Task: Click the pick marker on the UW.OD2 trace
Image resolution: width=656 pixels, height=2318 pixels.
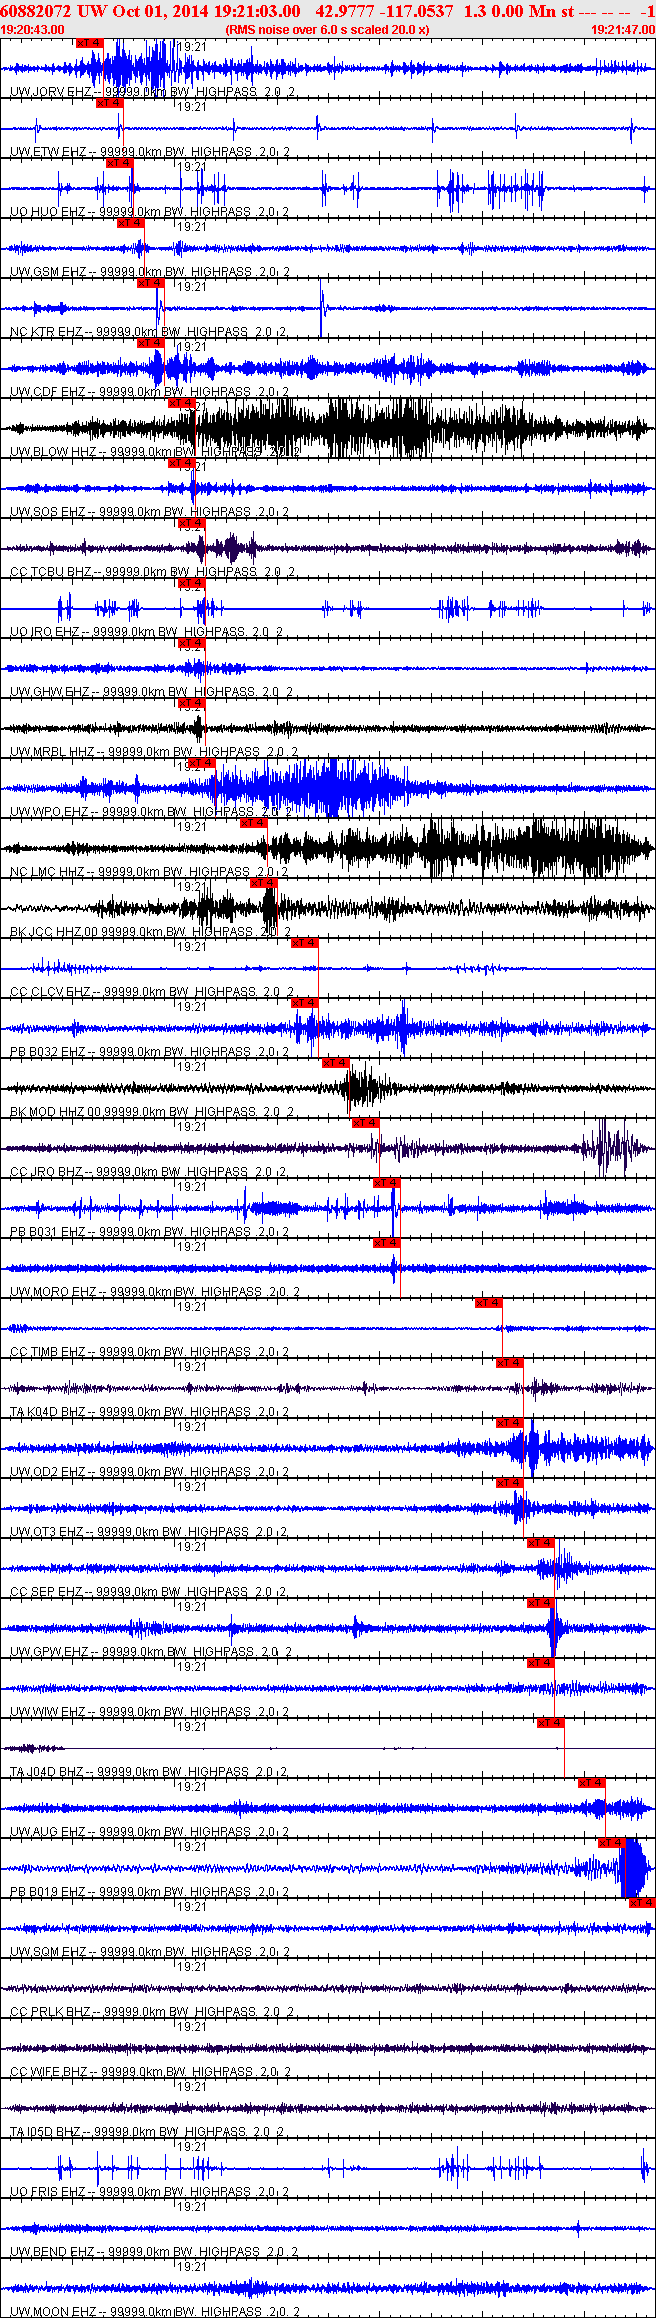Action: pos(510,1423)
